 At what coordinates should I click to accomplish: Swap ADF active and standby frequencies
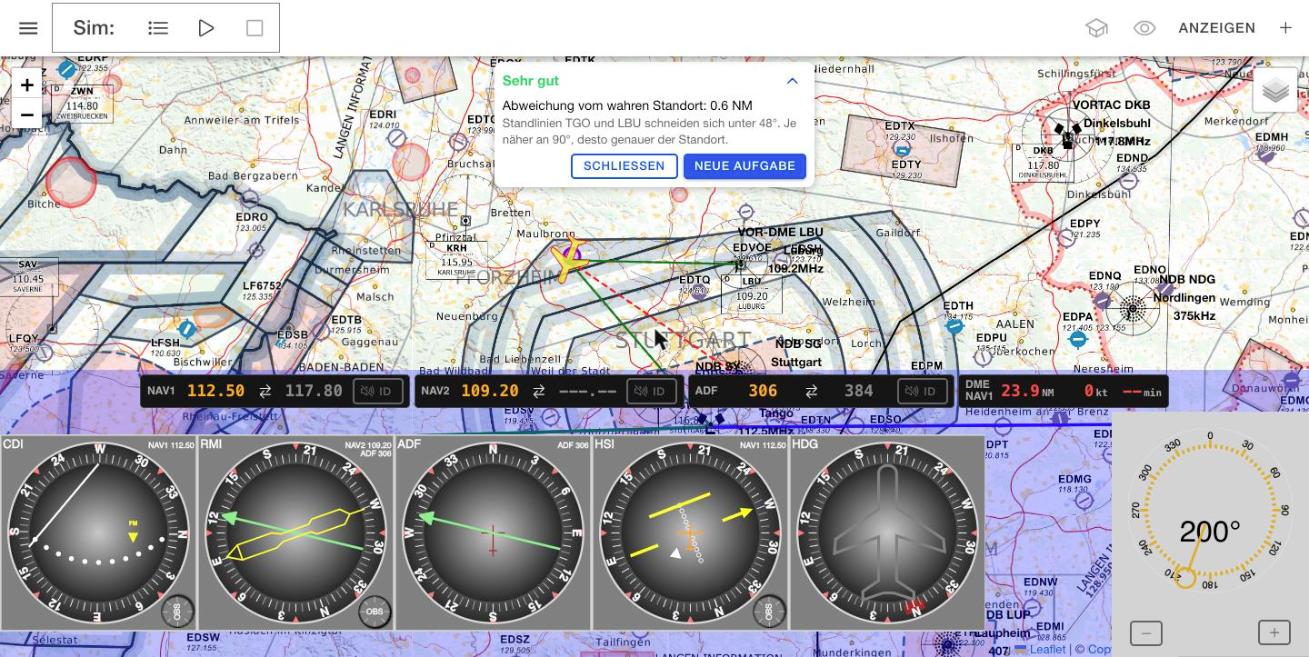(811, 391)
